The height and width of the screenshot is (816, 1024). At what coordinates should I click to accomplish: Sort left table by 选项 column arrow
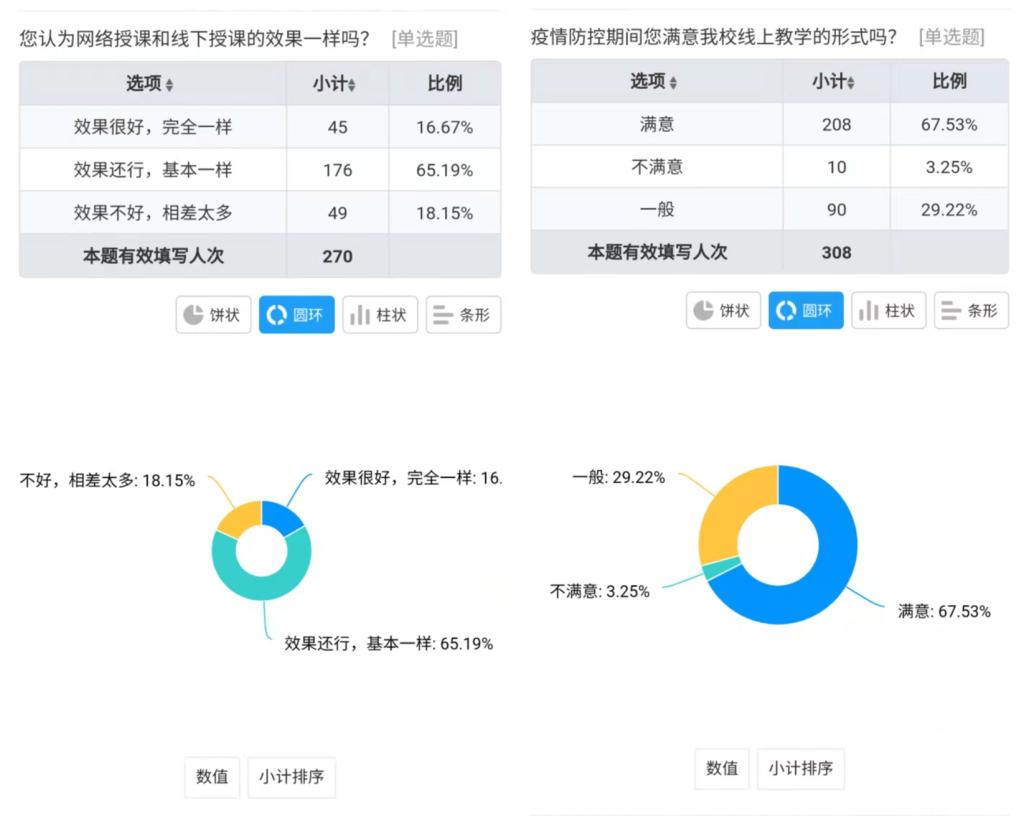(x=170, y=85)
